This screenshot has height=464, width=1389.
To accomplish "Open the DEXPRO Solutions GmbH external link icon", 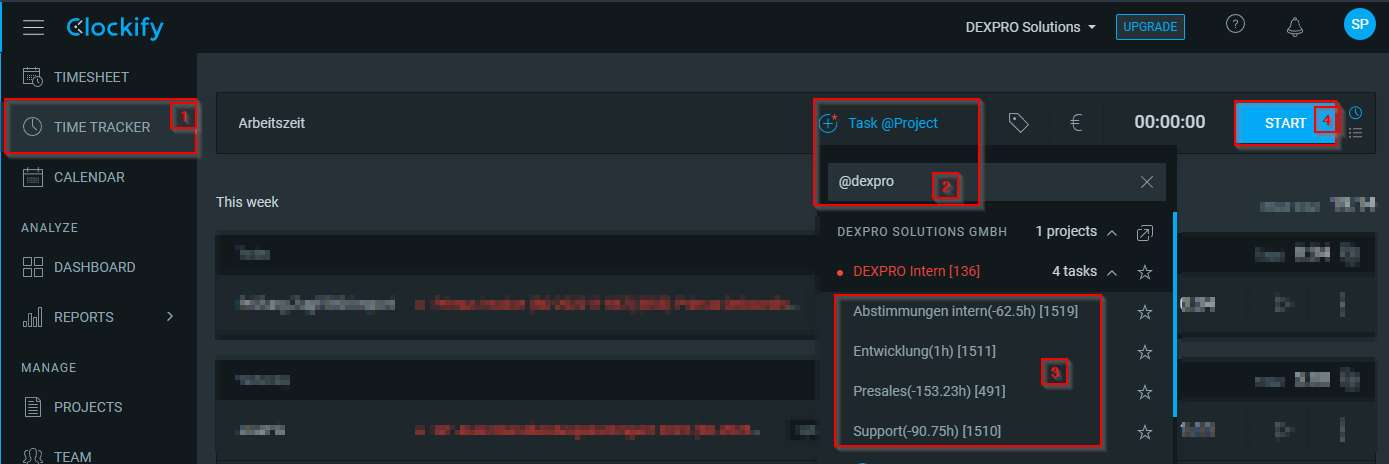I will (x=1145, y=232).
